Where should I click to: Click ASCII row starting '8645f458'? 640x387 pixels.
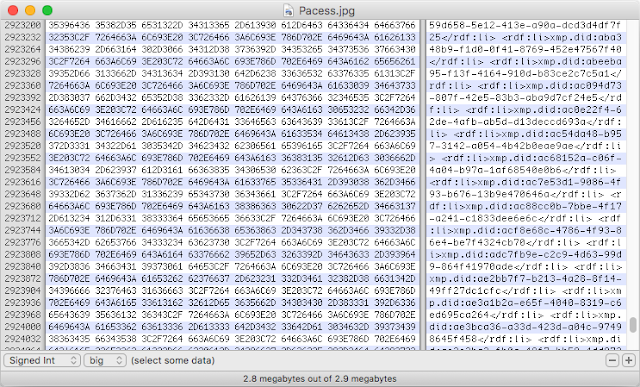coord(525,339)
